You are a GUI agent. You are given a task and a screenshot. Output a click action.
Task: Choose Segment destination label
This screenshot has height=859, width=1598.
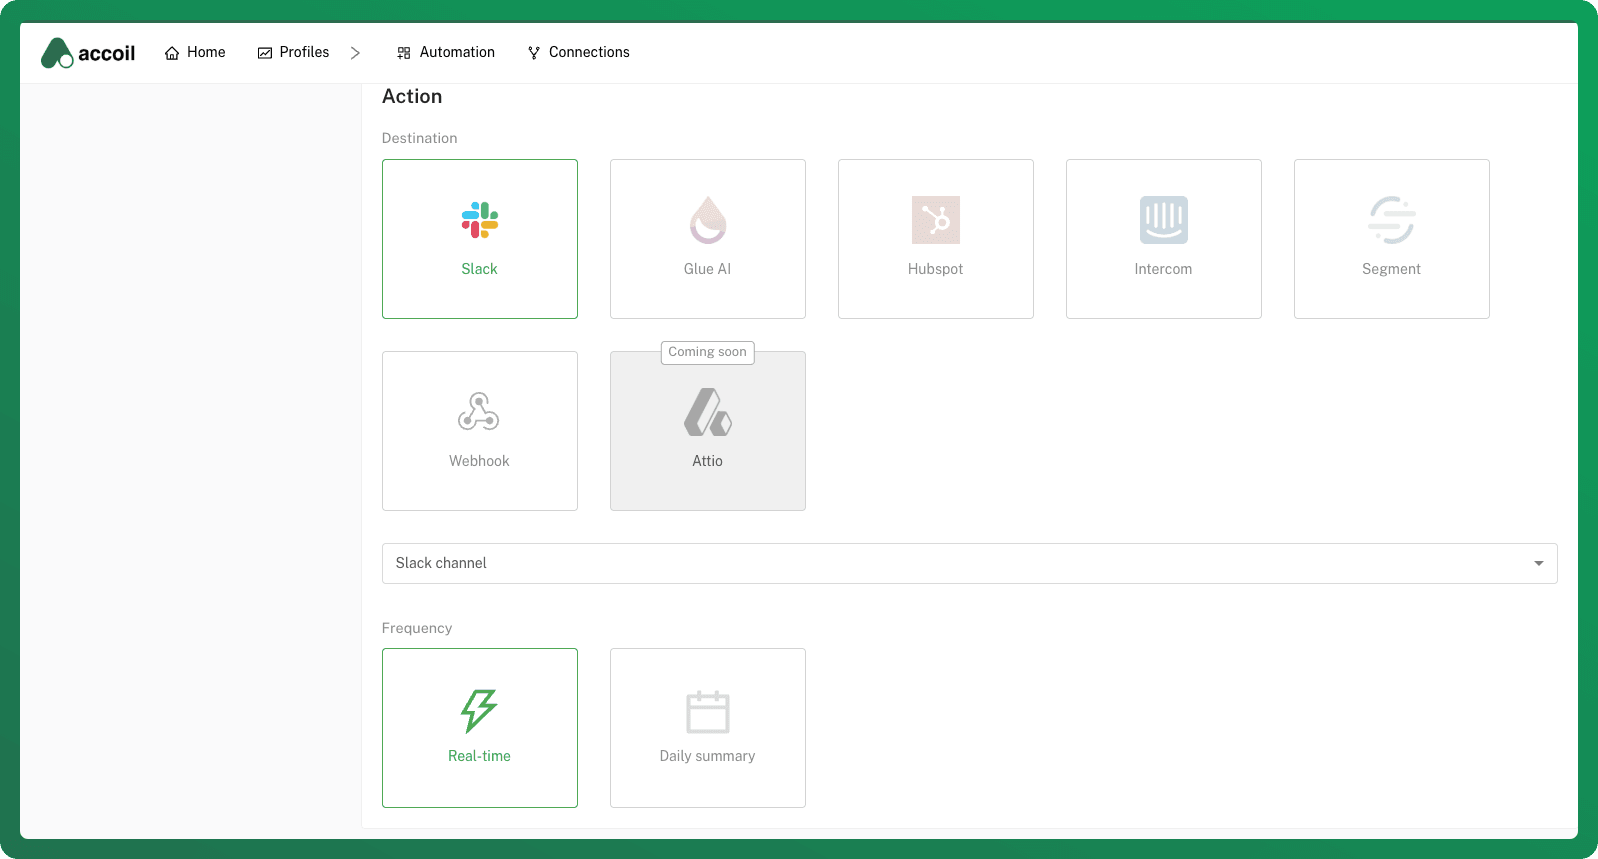coord(1391,269)
